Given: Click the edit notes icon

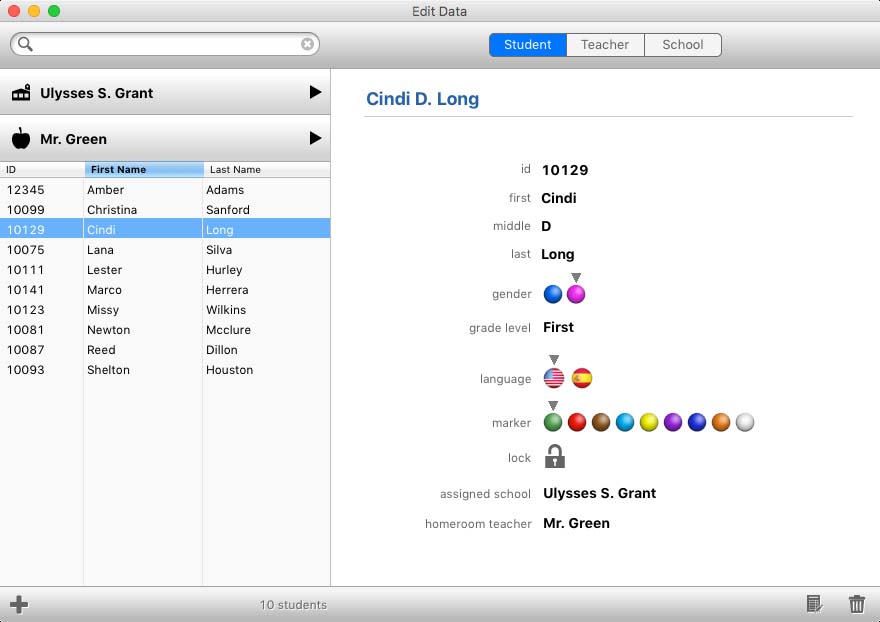Looking at the screenshot, I should point(814,604).
